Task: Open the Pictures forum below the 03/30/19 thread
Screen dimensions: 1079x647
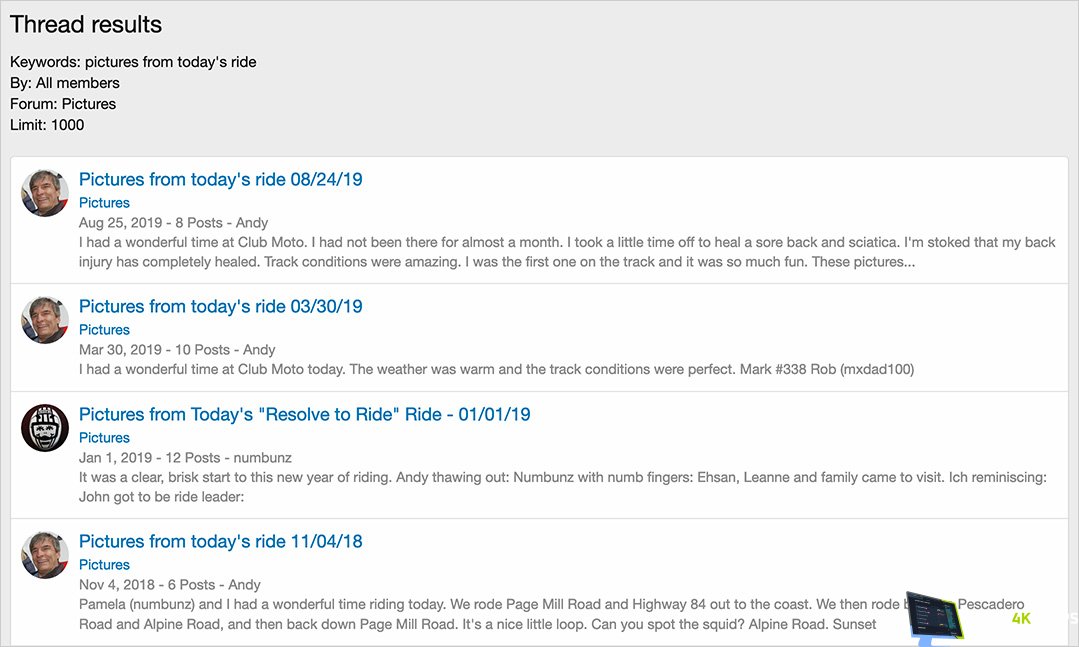Action: [104, 329]
